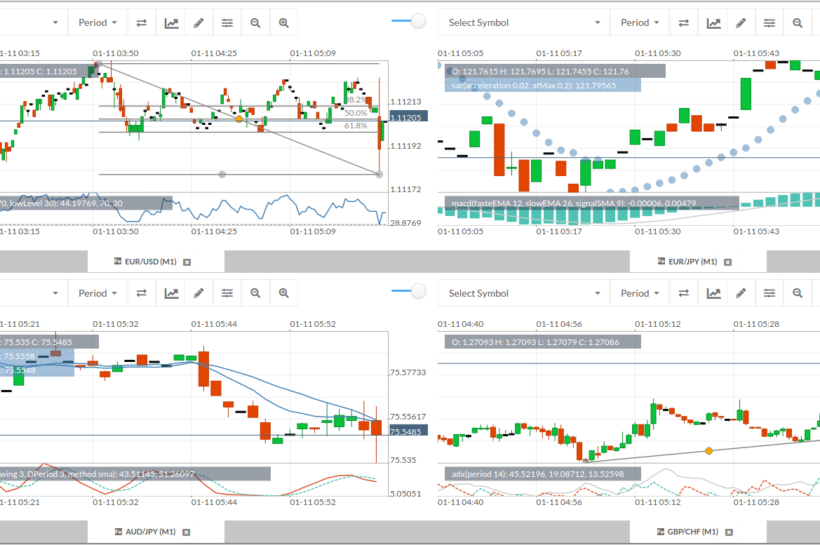Select the pencil draw tool above GBP/CHF chart
The image size is (820, 545).
click(x=741, y=293)
